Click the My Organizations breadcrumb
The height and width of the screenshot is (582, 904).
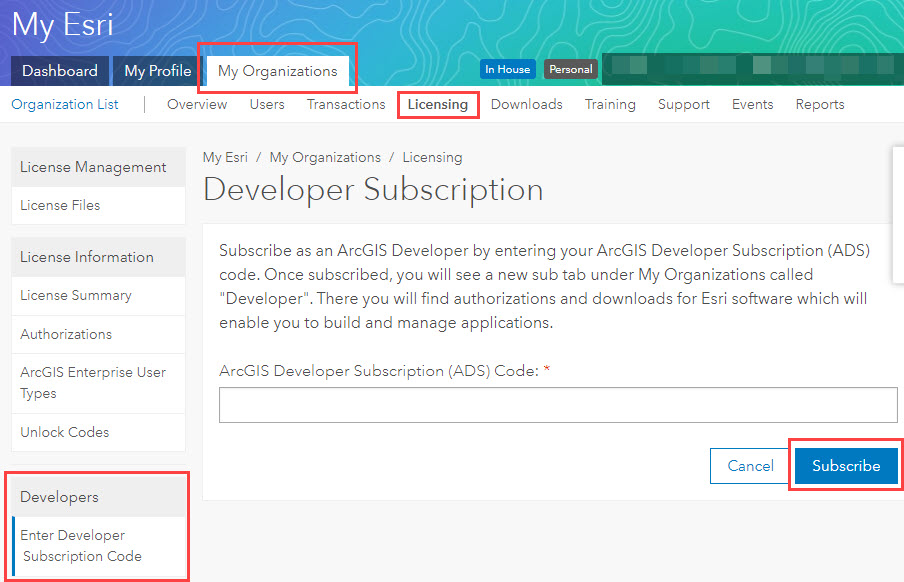(x=325, y=157)
